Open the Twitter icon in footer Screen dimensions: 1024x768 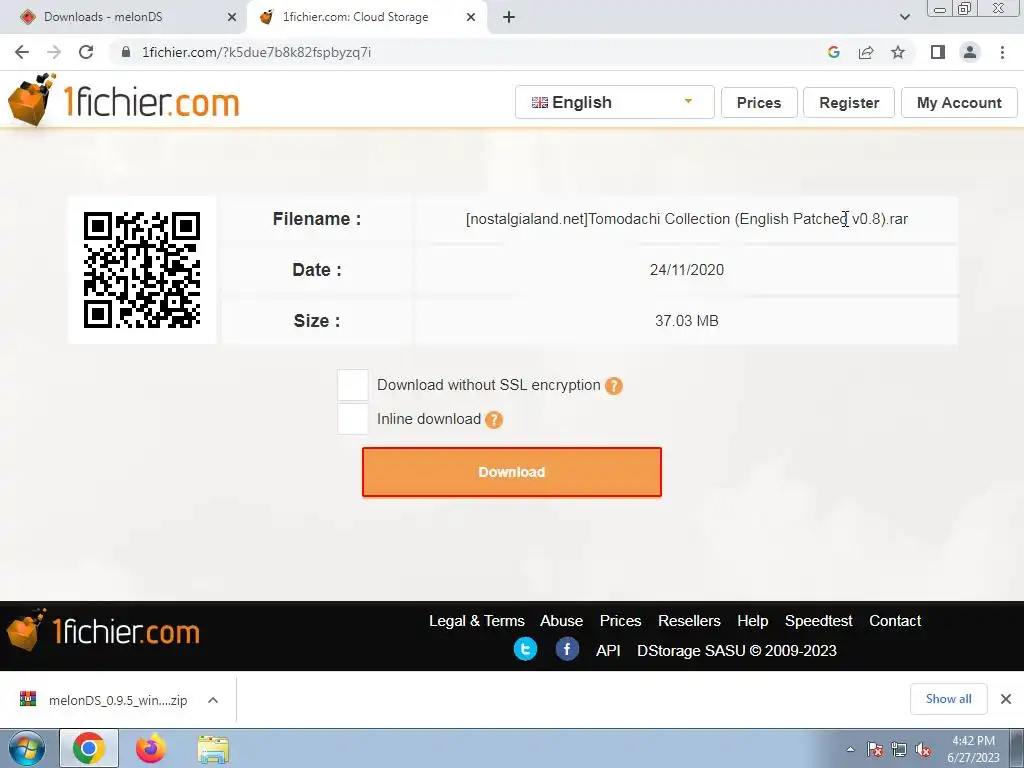click(x=525, y=649)
